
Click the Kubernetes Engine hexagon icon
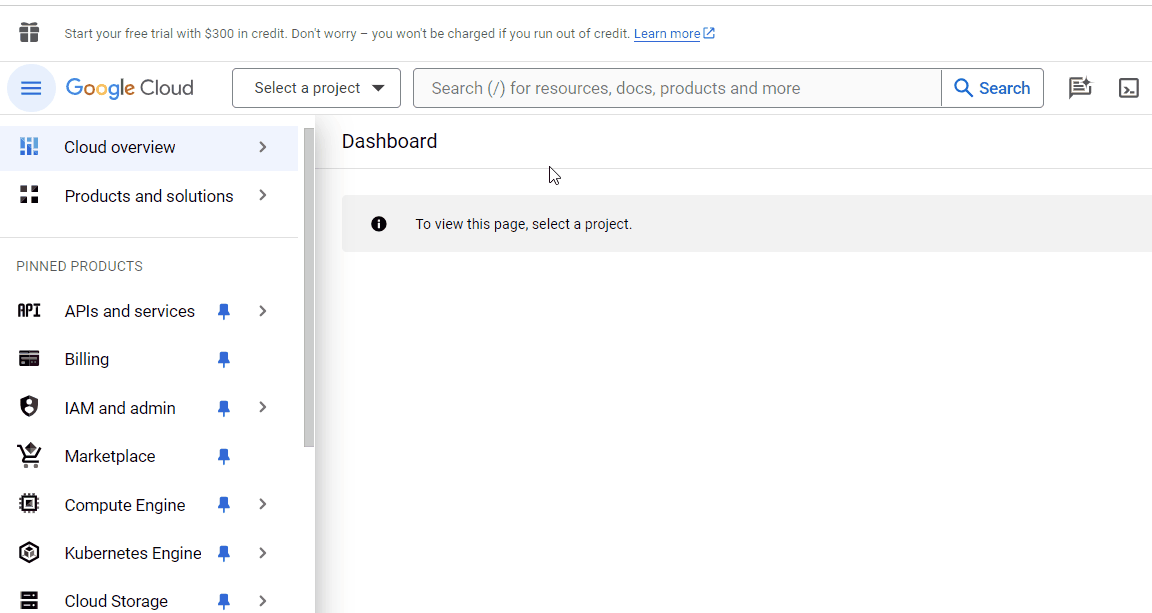click(29, 553)
